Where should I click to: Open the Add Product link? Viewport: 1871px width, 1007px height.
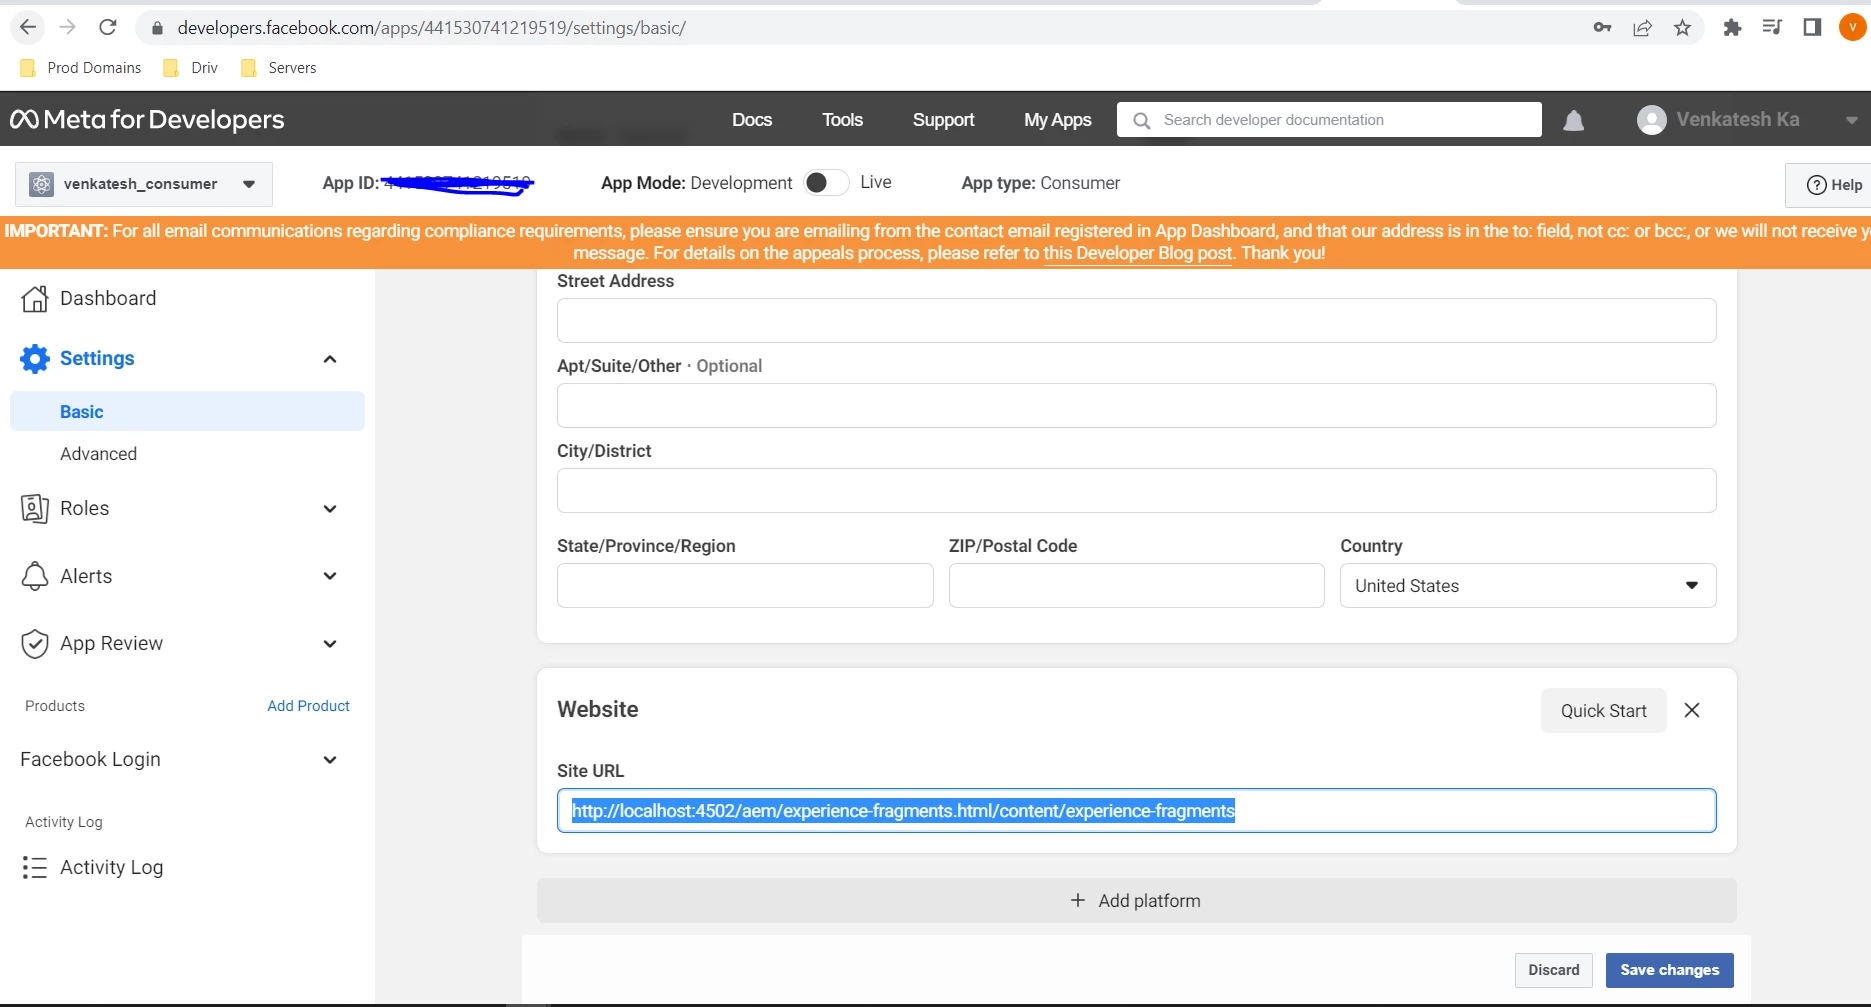point(308,706)
